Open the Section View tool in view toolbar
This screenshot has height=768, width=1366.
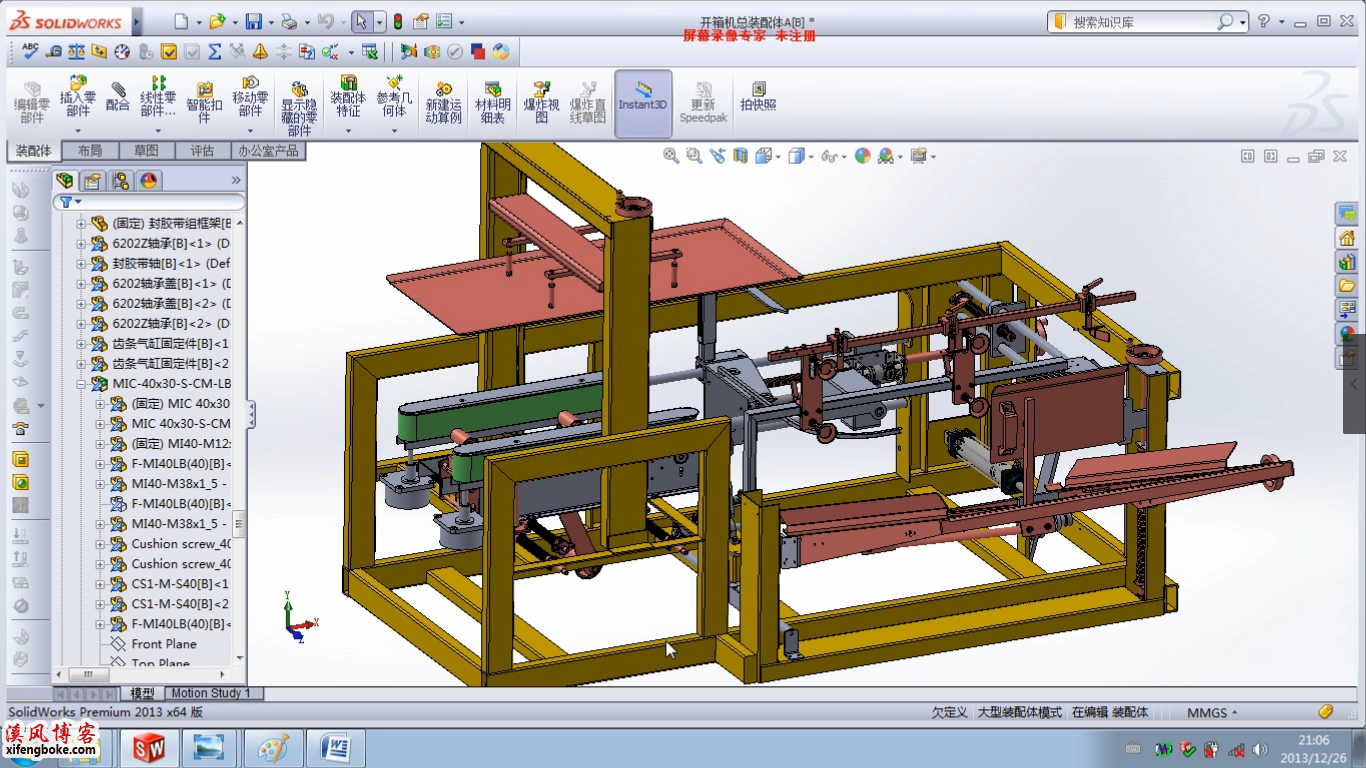(740, 156)
